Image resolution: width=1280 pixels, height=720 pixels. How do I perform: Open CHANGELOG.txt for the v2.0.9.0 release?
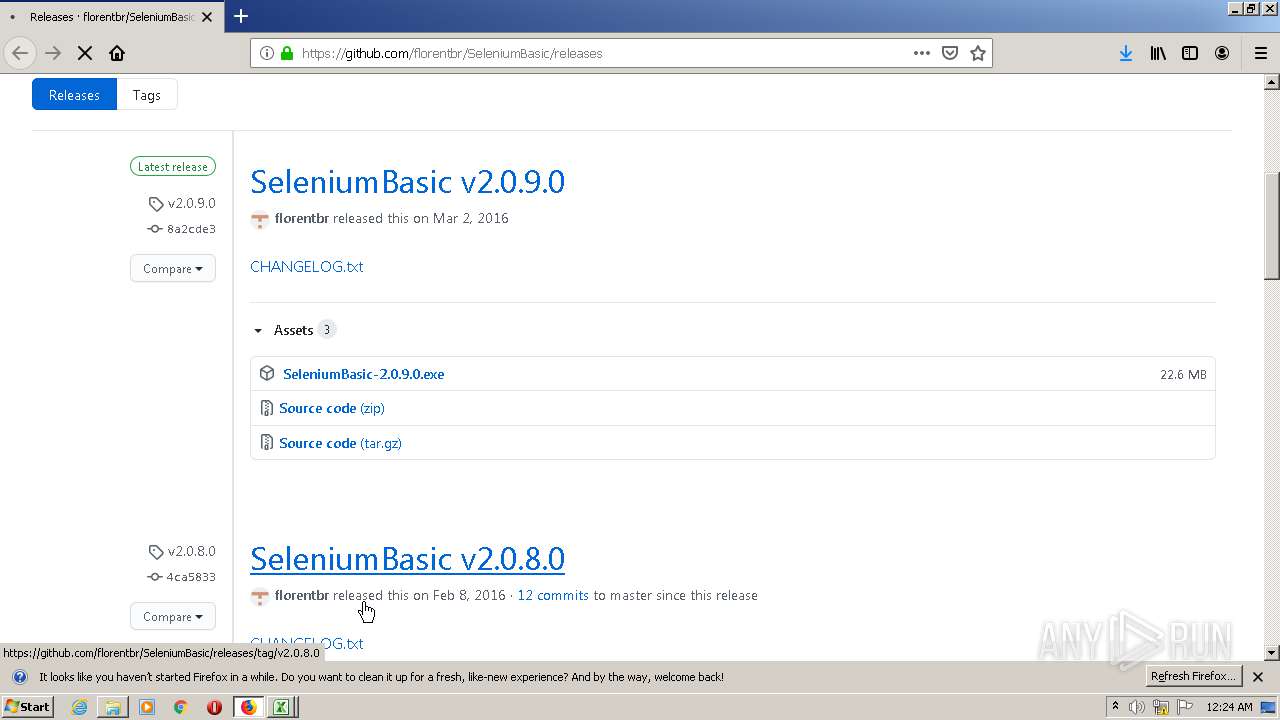(x=306, y=267)
